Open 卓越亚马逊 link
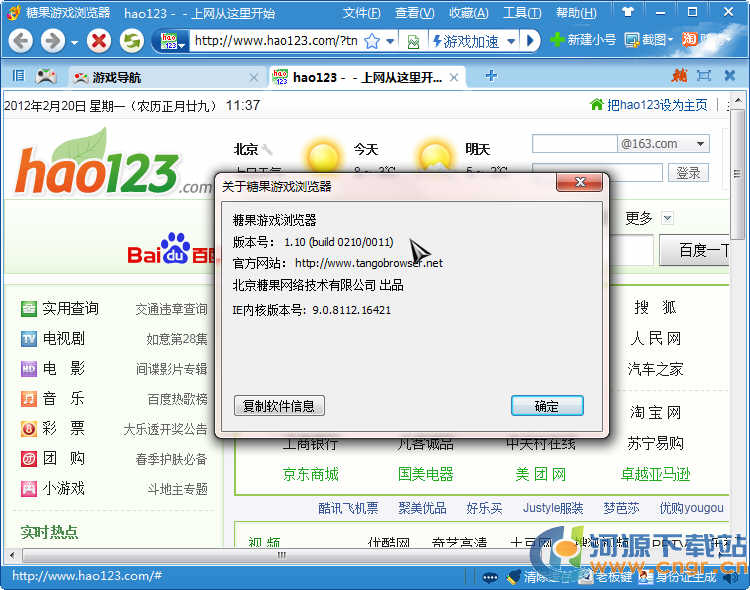Viewport: 750px width, 590px height. point(655,474)
